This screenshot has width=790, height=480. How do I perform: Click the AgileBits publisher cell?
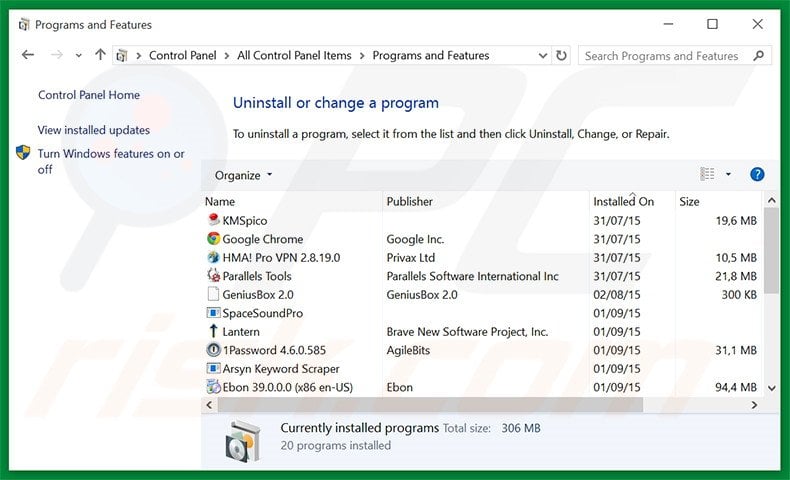pyautogui.click(x=408, y=350)
